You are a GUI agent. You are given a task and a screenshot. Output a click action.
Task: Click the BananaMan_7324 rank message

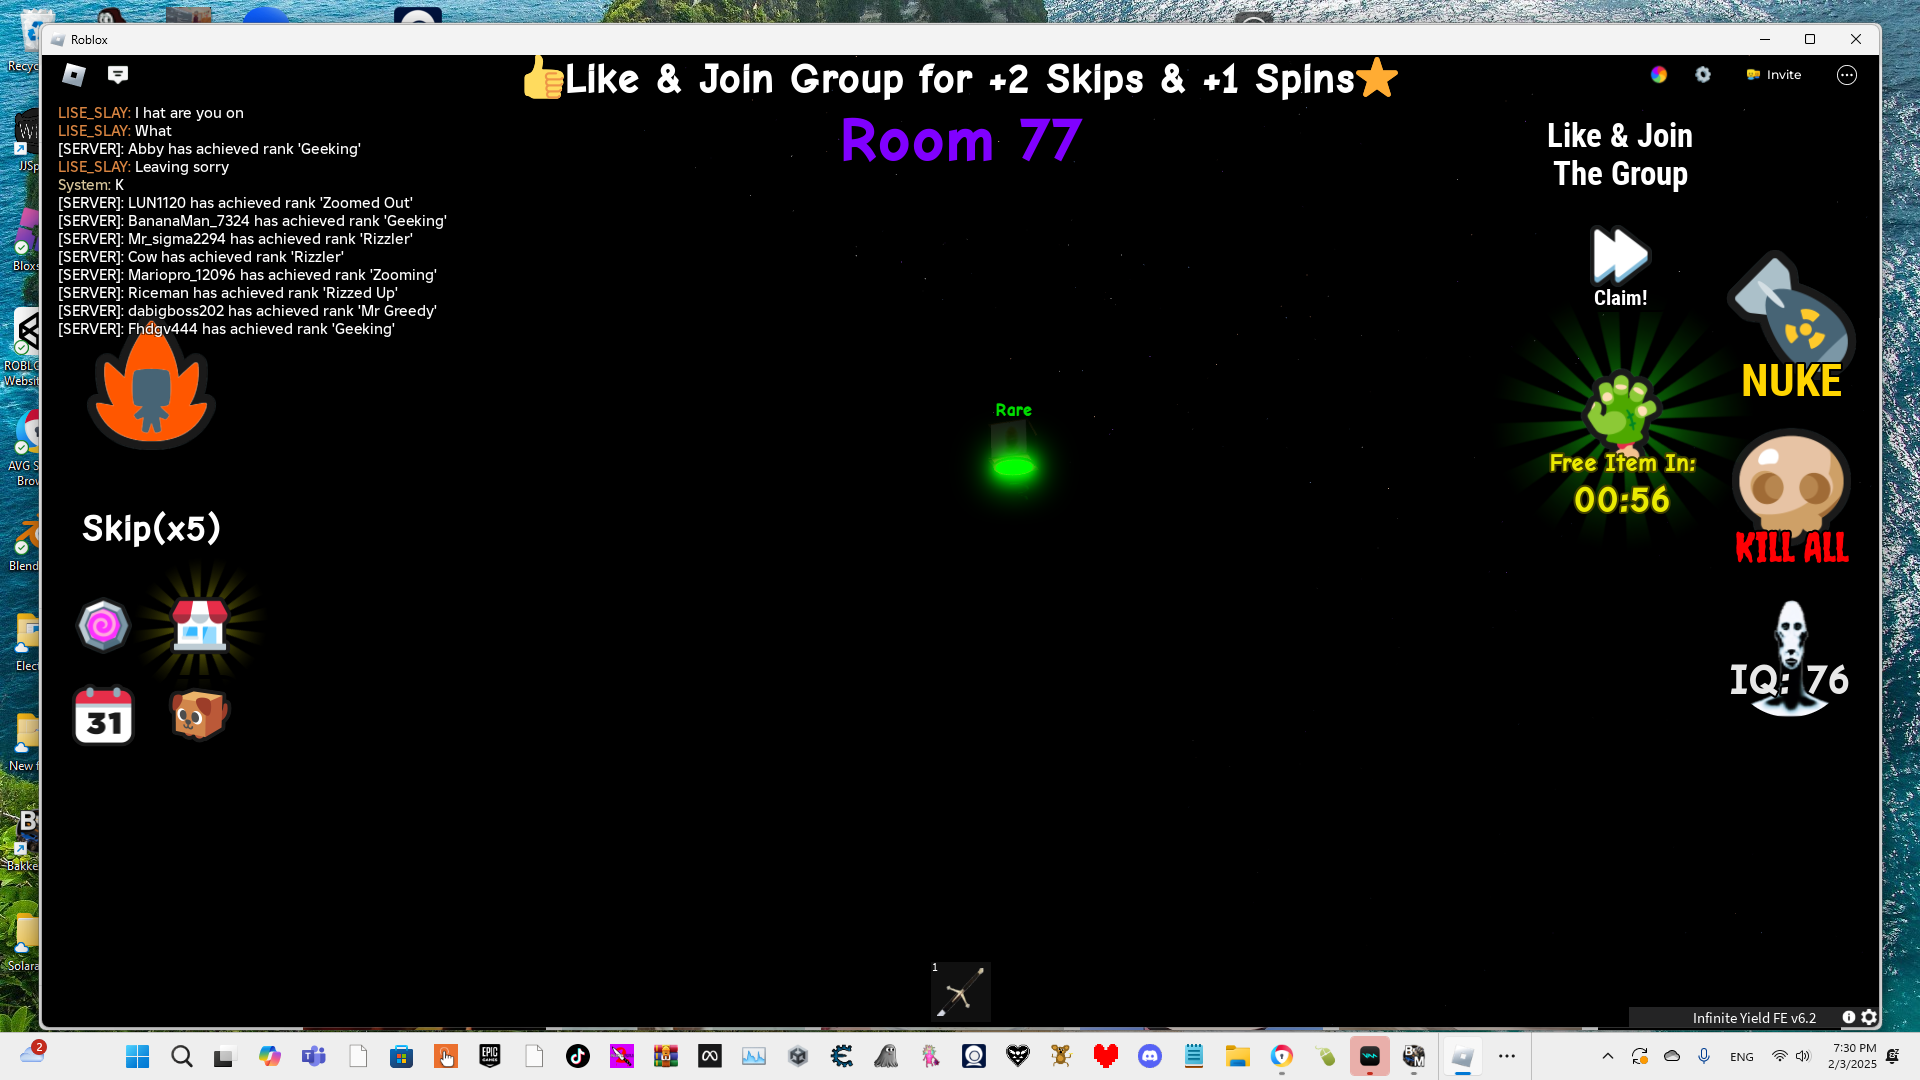(x=252, y=221)
